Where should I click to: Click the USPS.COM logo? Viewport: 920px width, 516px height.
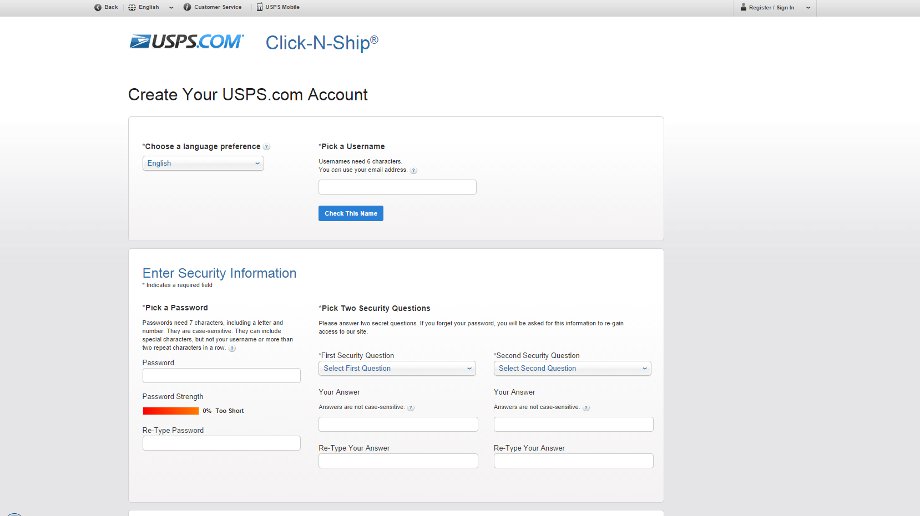point(187,42)
